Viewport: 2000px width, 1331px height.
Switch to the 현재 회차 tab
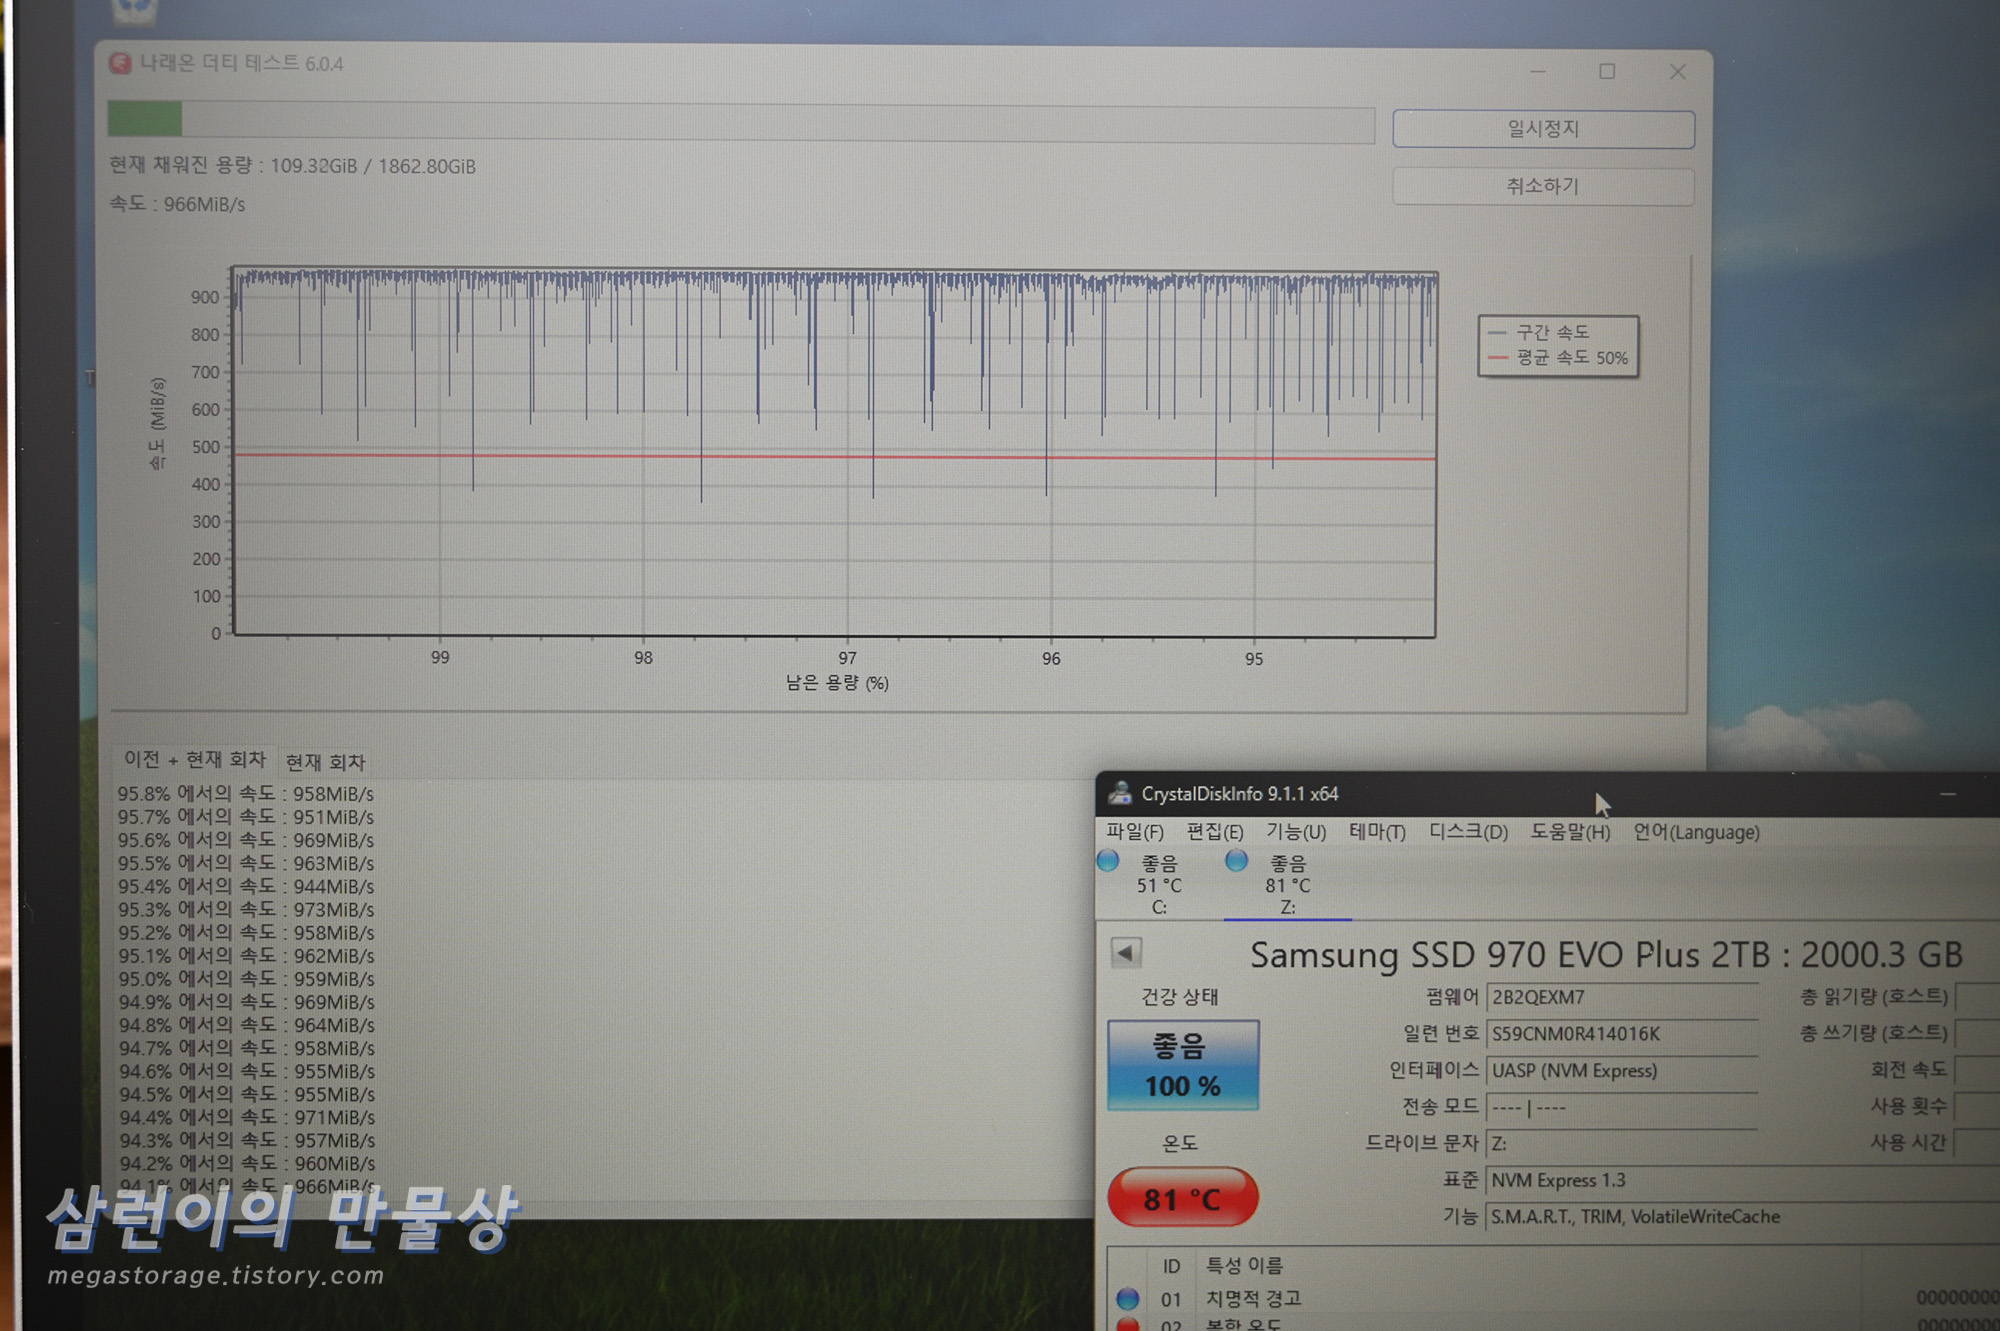coord(325,762)
